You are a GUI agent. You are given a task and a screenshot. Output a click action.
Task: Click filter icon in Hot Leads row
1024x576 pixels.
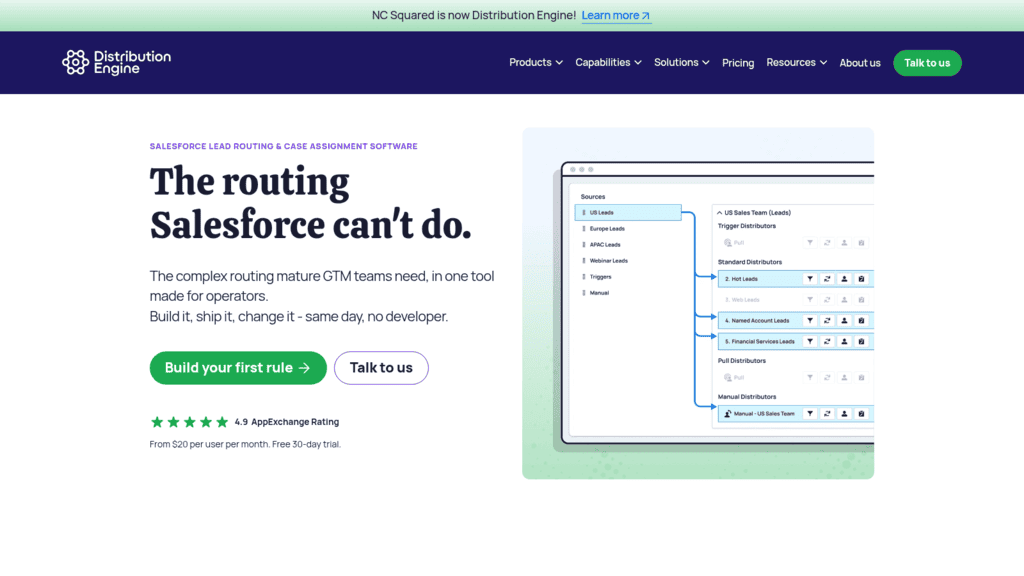click(x=810, y=279)
